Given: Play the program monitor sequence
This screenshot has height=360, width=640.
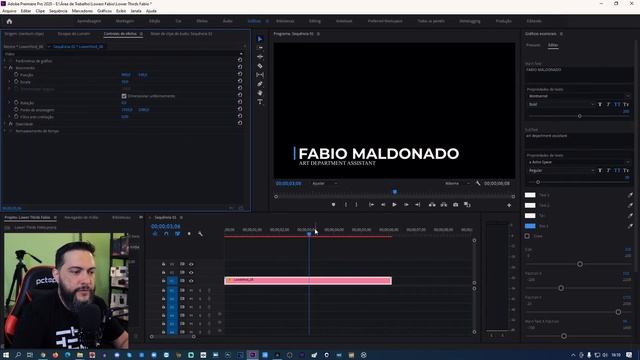Looking at the screenshot, I should pos(394,204).
